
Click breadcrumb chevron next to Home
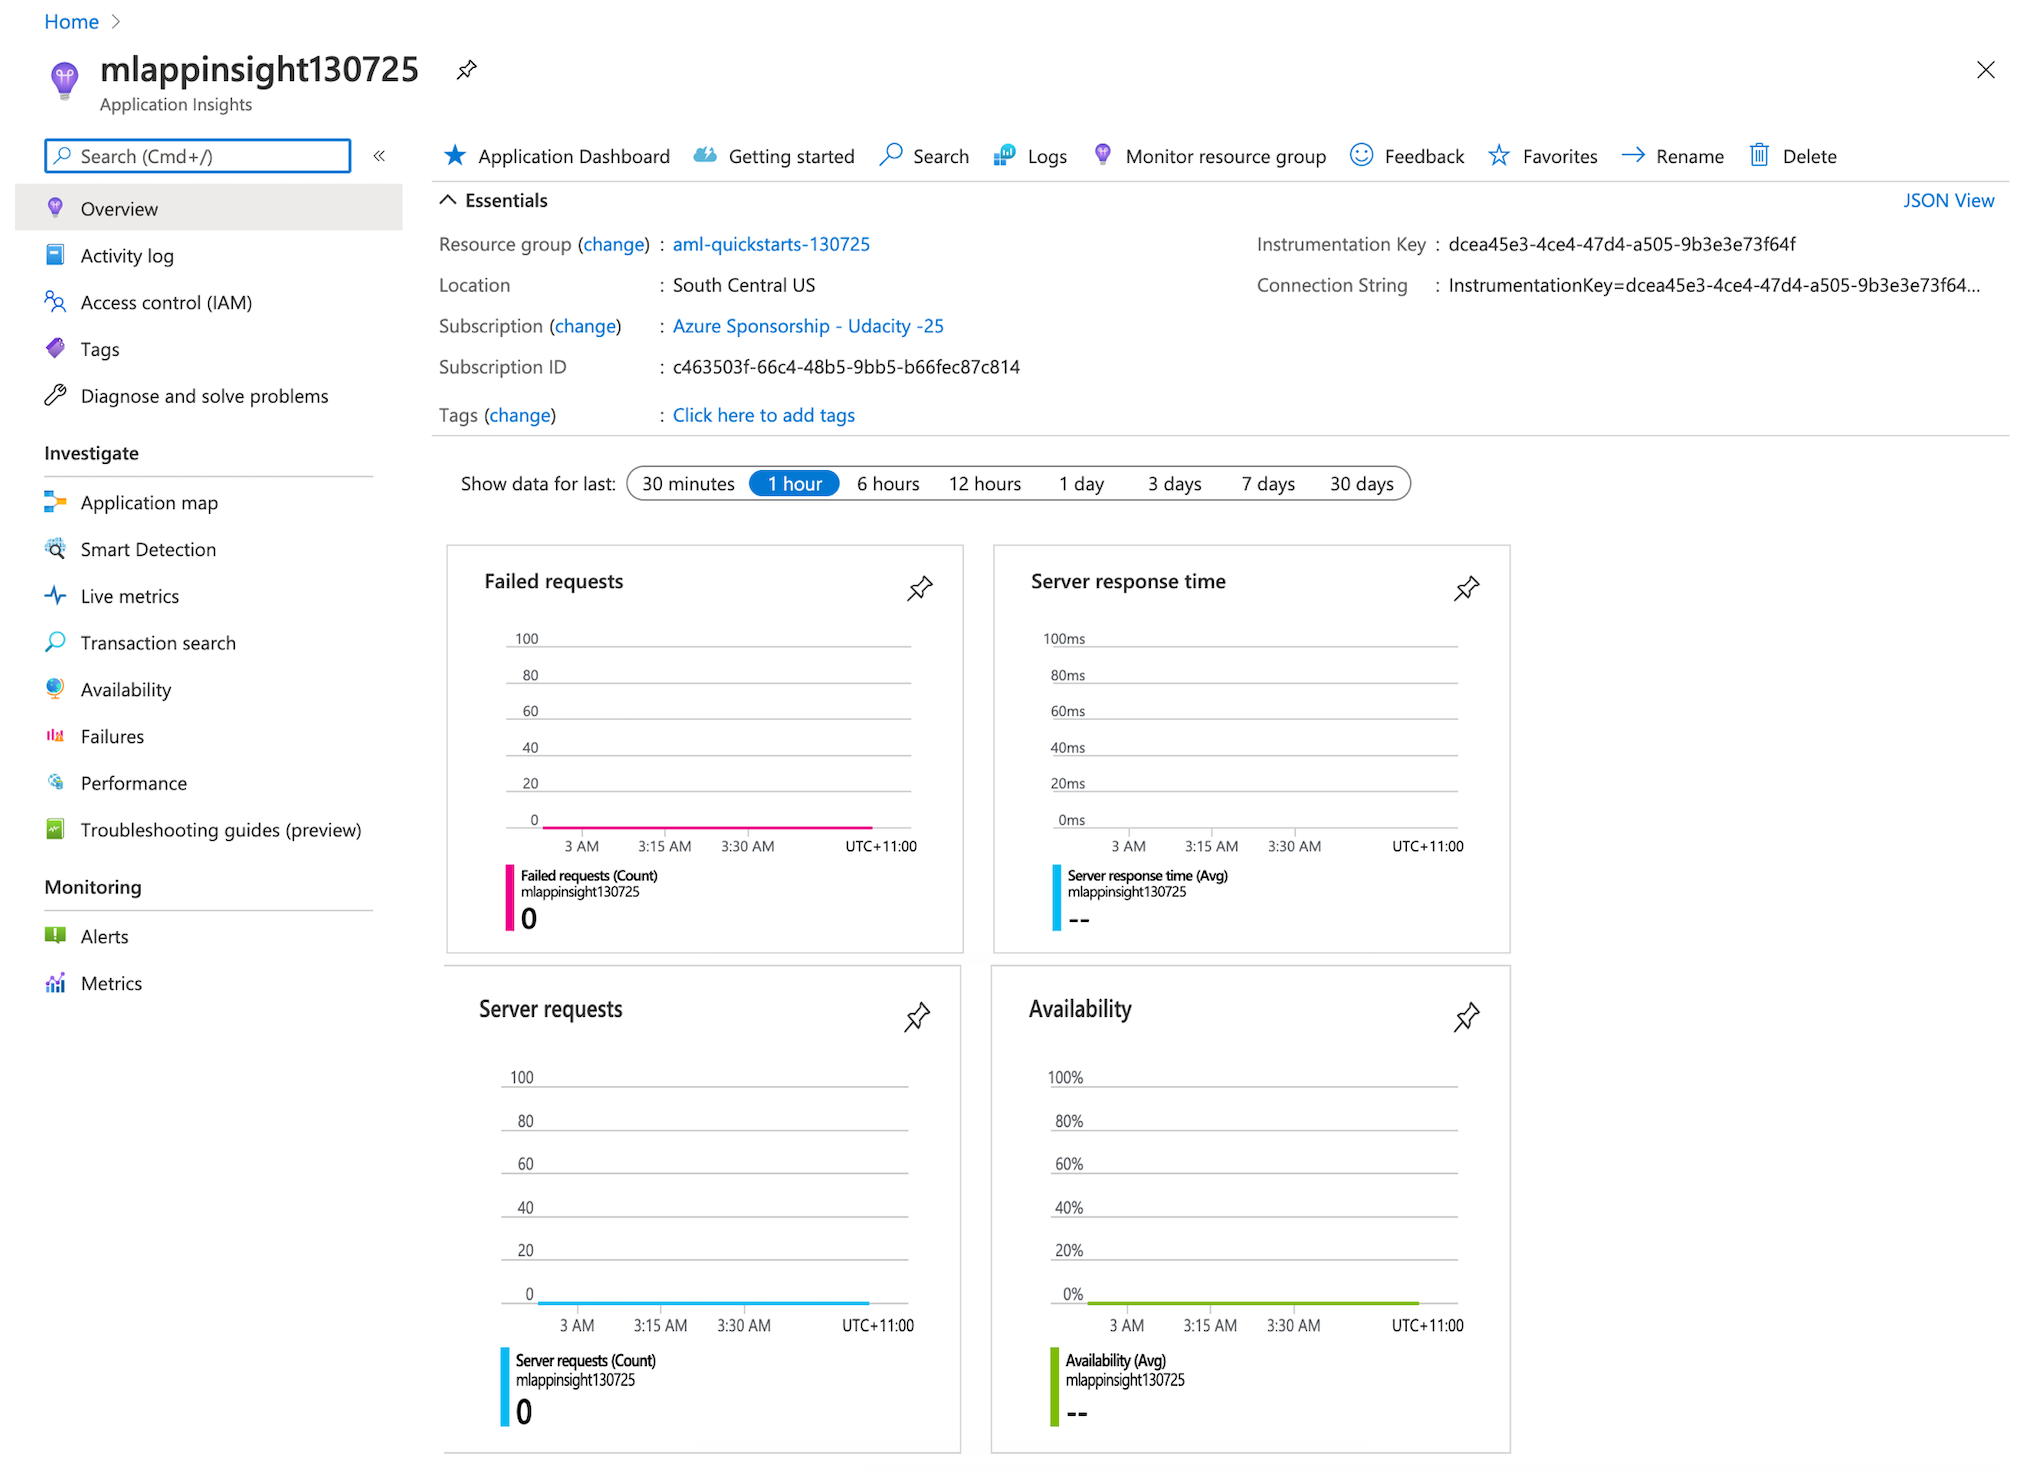pos(116,22)
